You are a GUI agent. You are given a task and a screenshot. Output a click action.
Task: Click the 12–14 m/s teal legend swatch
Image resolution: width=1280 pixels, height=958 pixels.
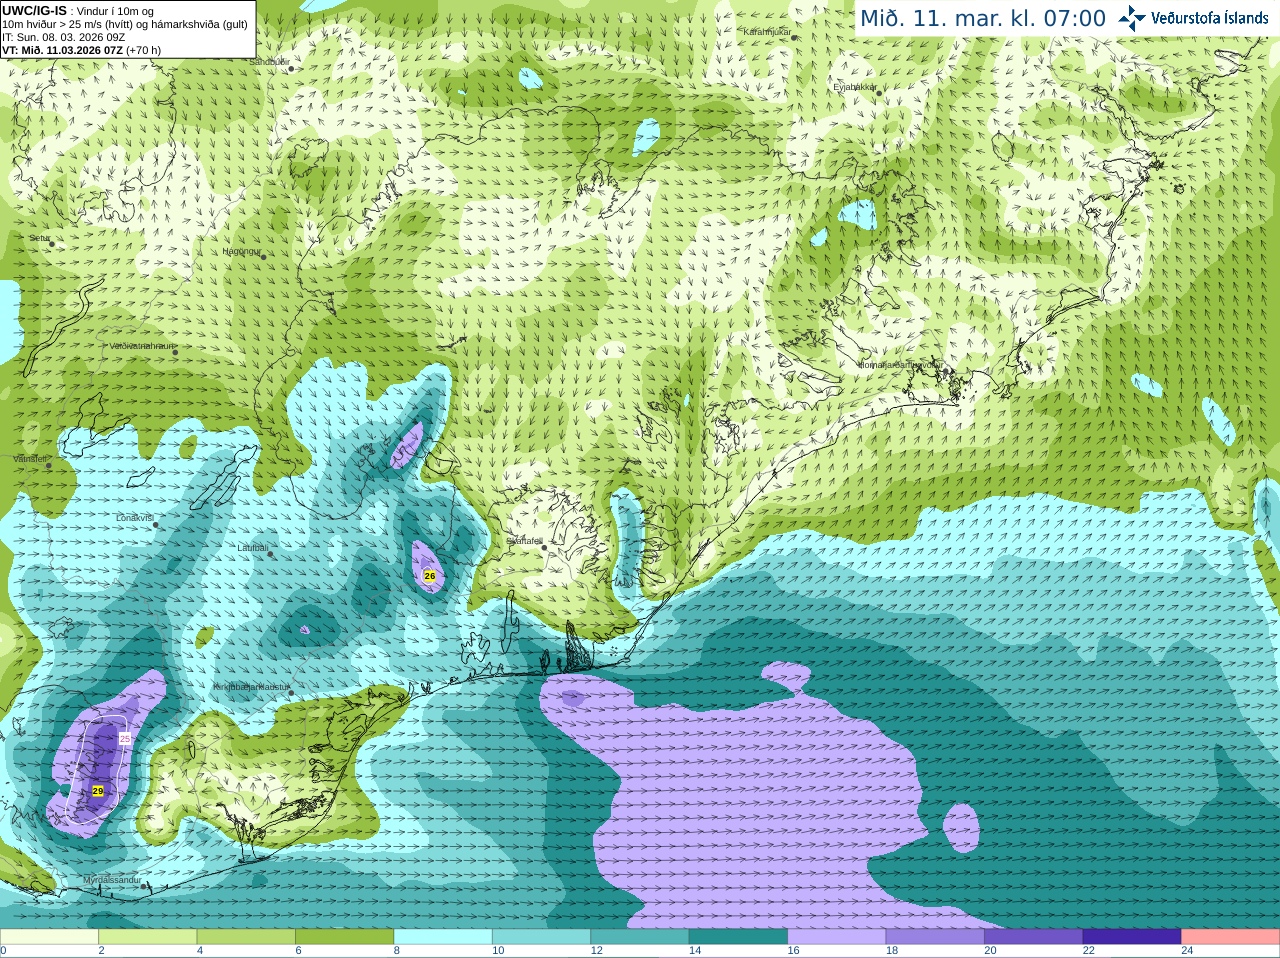[x=640, y=937]
